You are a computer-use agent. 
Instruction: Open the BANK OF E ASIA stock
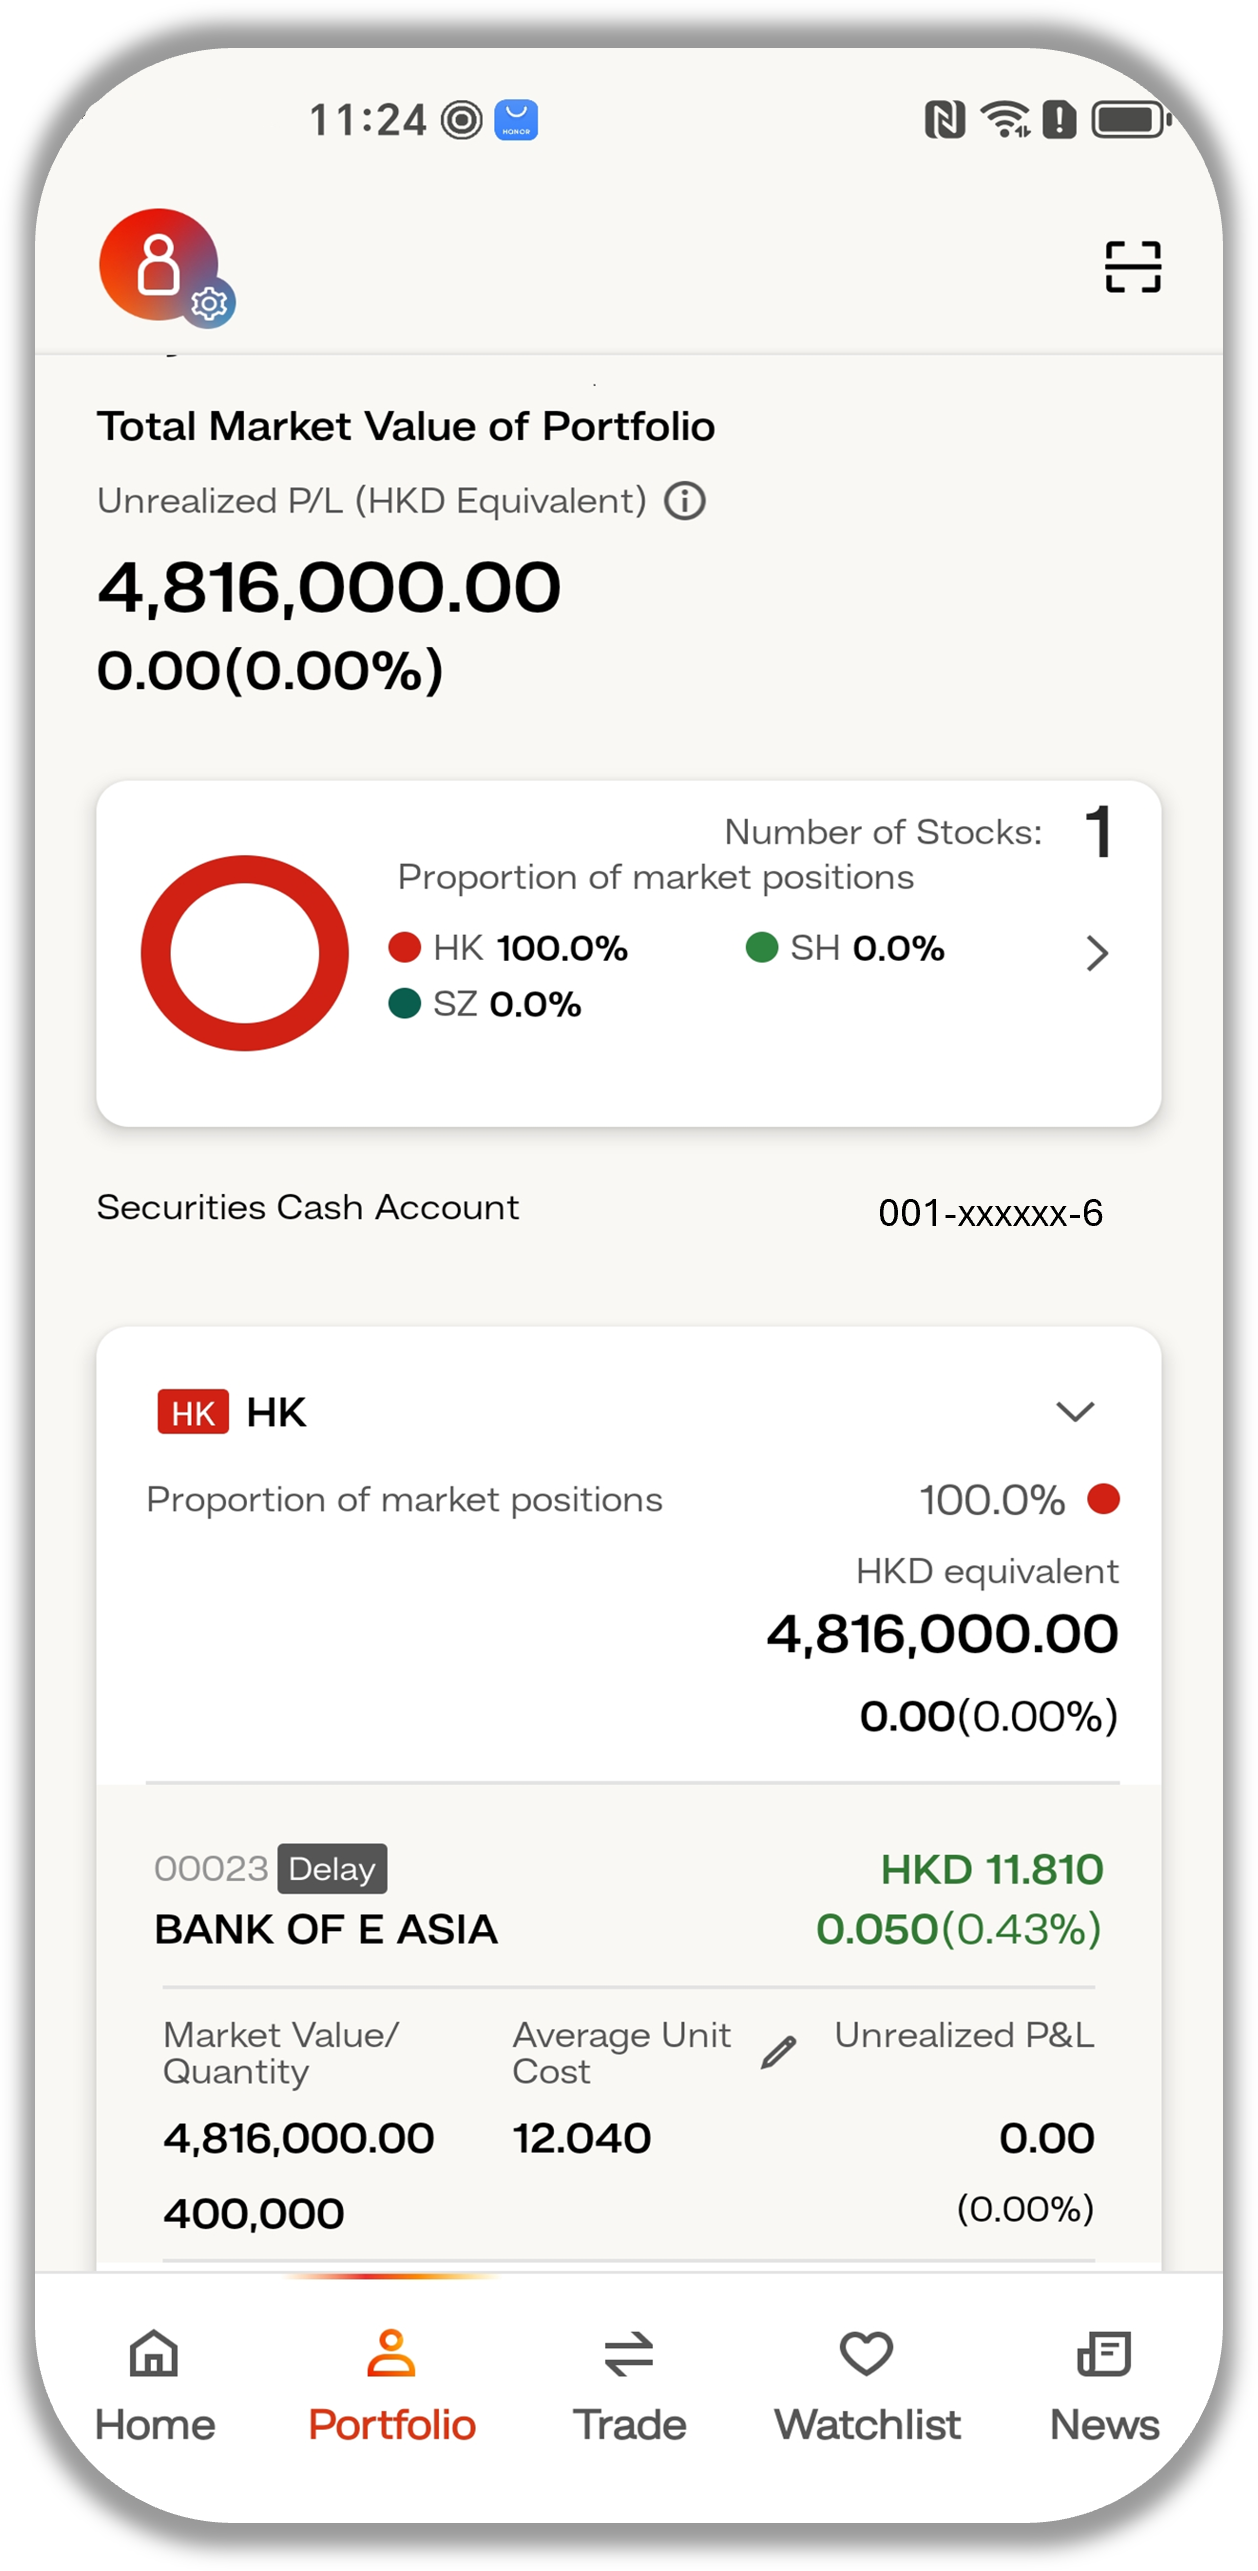(x=326, y=1928)
